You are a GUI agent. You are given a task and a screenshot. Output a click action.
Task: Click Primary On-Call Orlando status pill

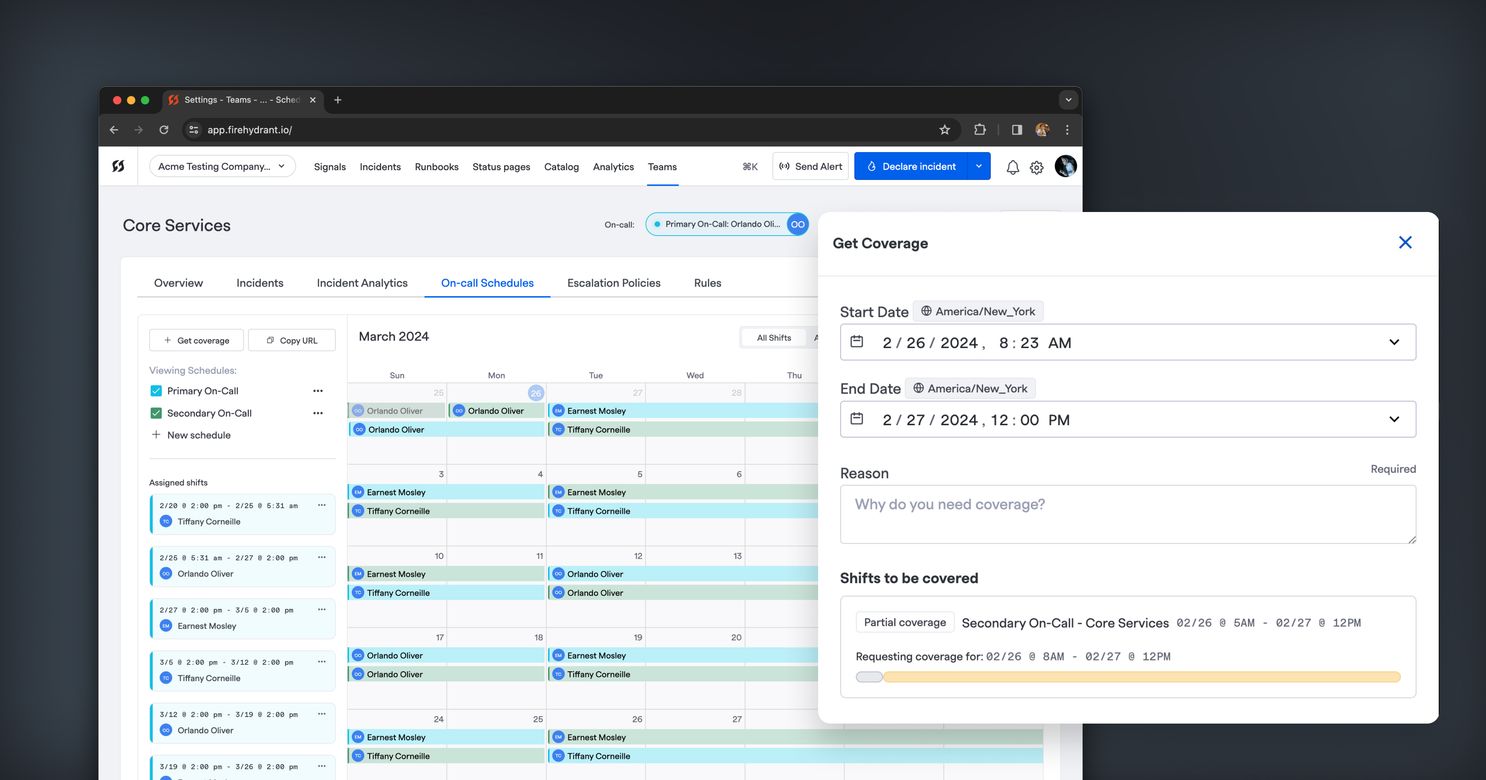tap(727, 224)
